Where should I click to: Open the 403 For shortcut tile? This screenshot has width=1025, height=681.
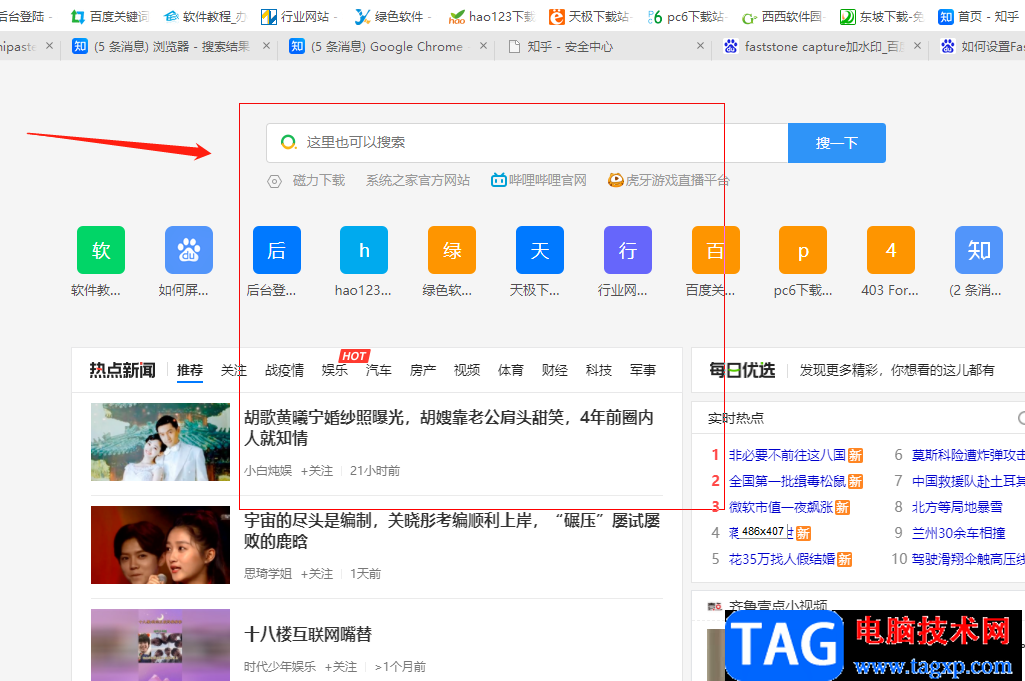pyautogui.click(x=891, y=250)
